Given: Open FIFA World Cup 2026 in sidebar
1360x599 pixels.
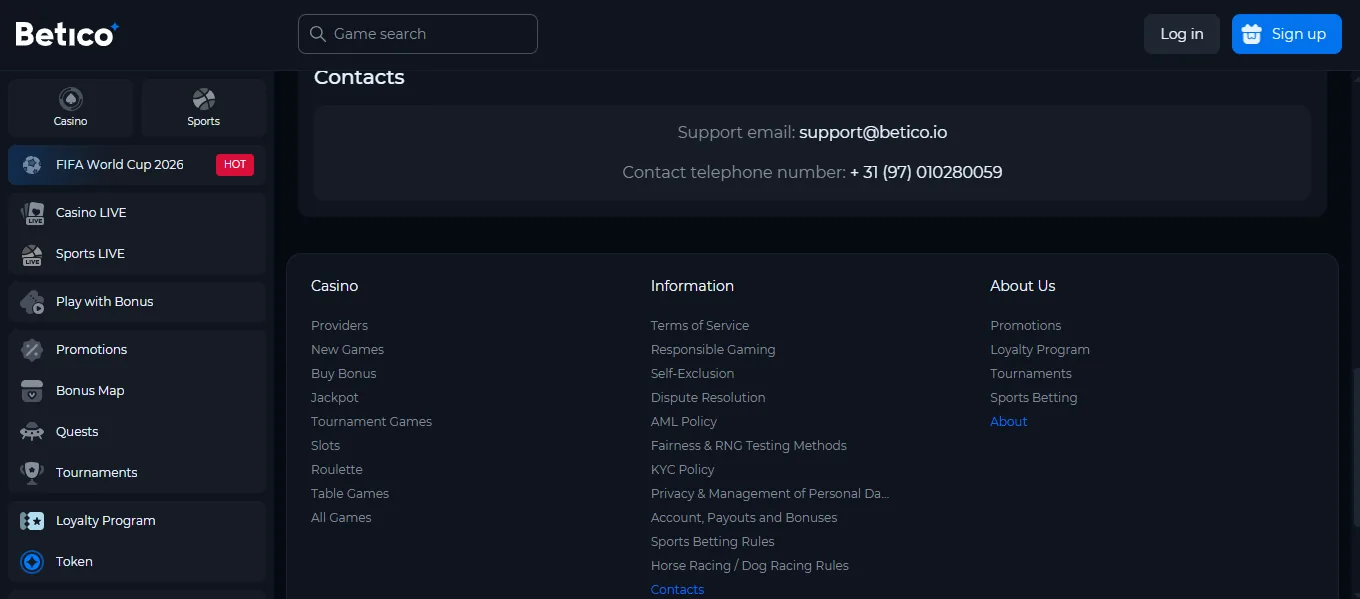Looking at the screenshot, I should (137, 165).
